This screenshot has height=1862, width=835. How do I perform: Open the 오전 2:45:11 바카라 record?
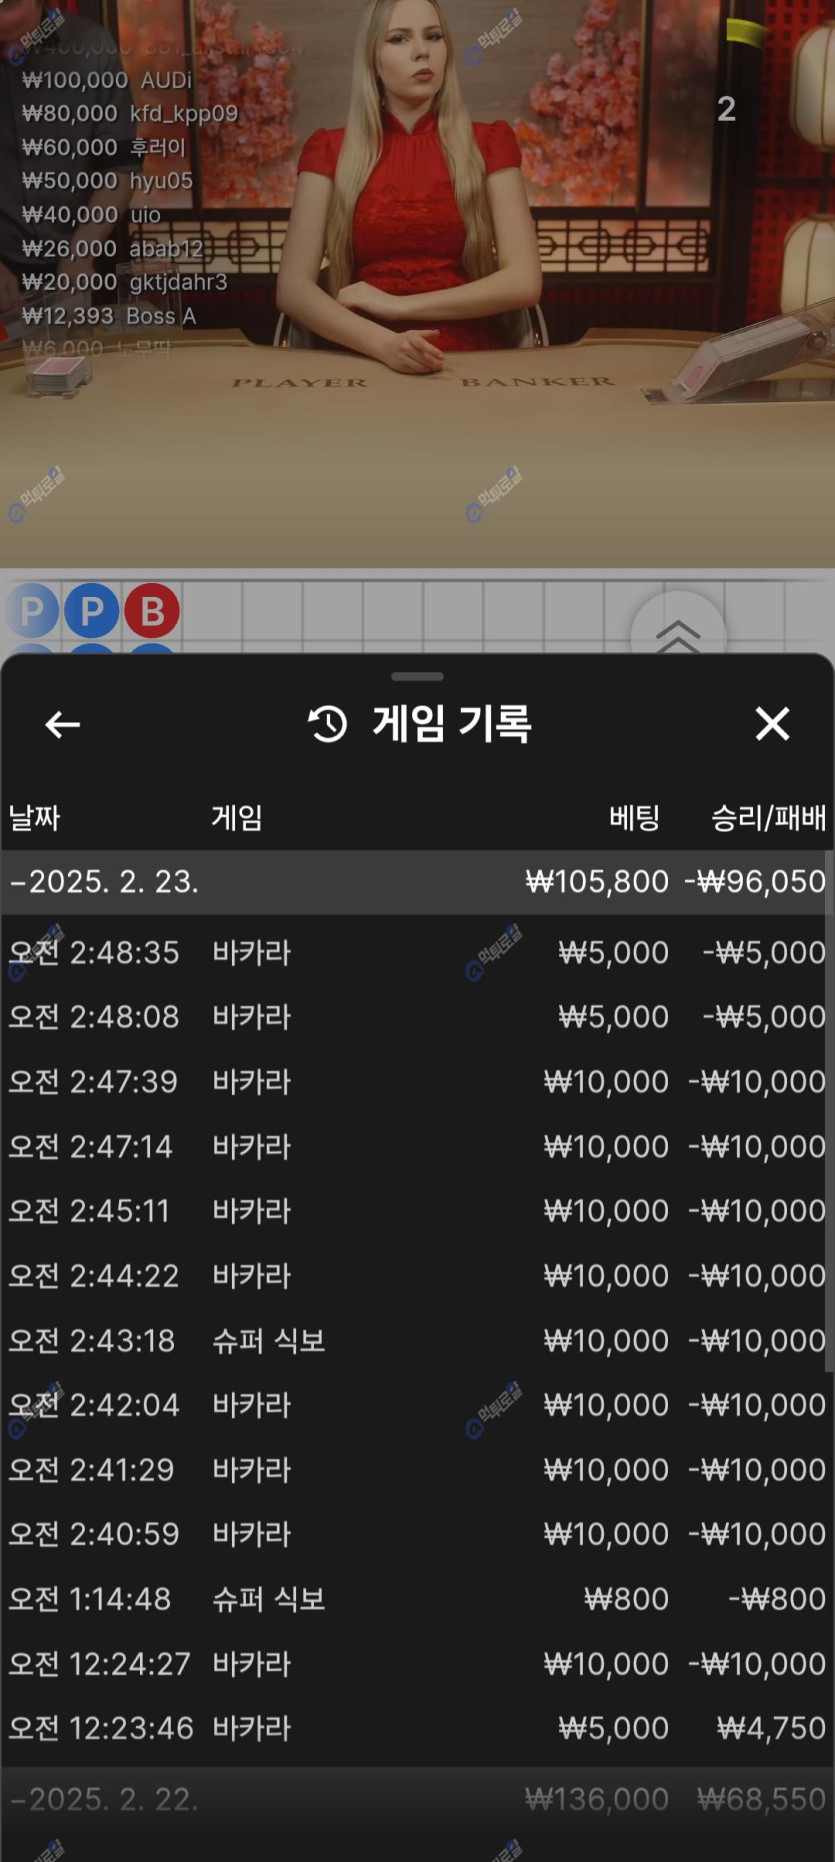[x=417, y=1211]
